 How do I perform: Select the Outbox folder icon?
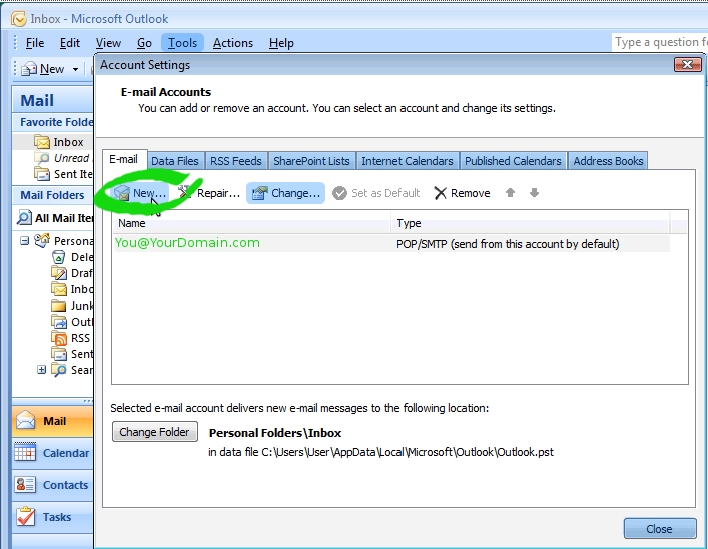pyautogui.click(x=59, y=322)
